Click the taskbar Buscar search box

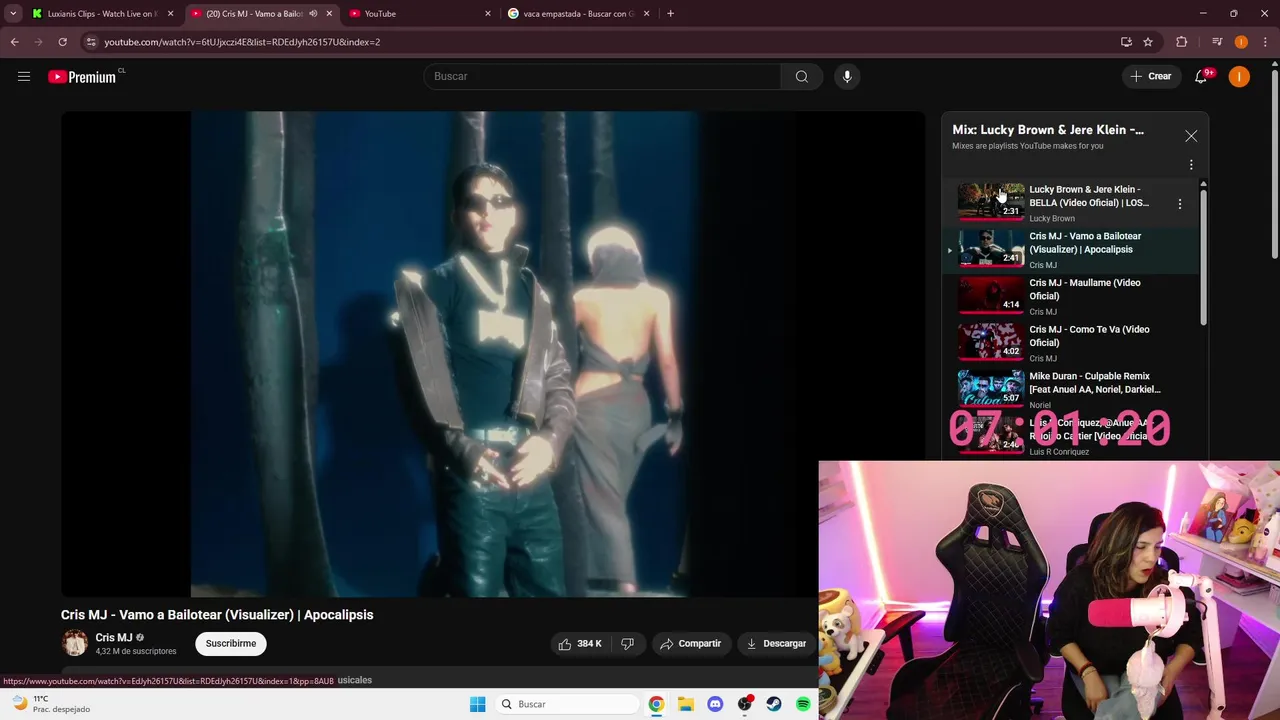click(567, 704)
